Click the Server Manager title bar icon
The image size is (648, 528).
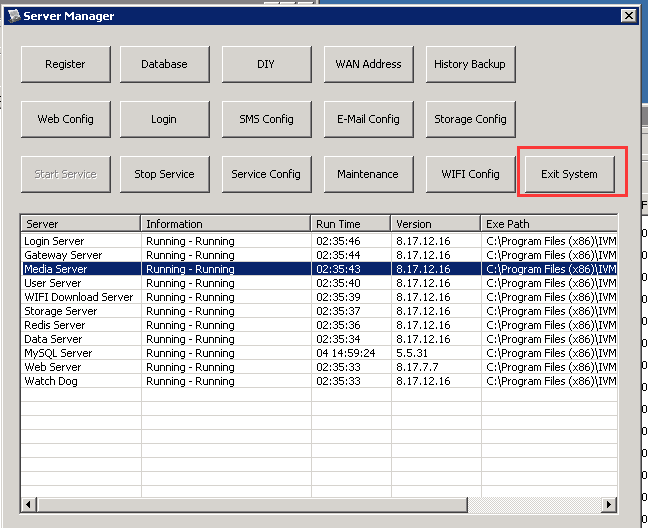tap(14, 16)
